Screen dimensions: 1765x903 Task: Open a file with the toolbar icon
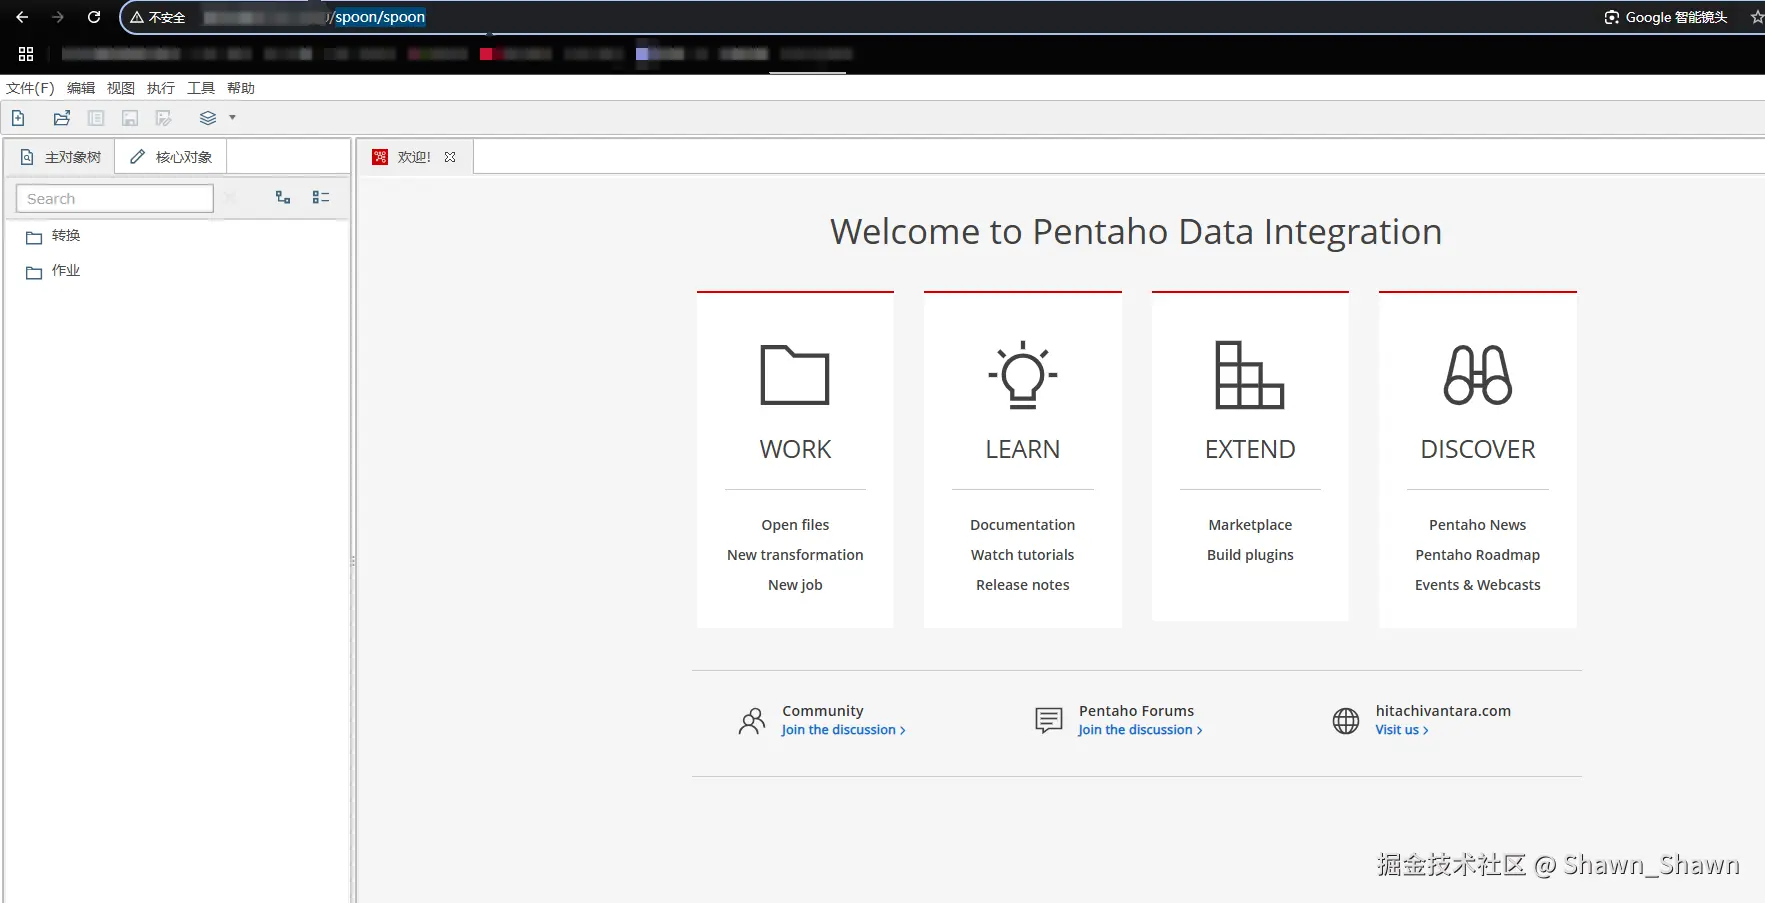[62, 118]
